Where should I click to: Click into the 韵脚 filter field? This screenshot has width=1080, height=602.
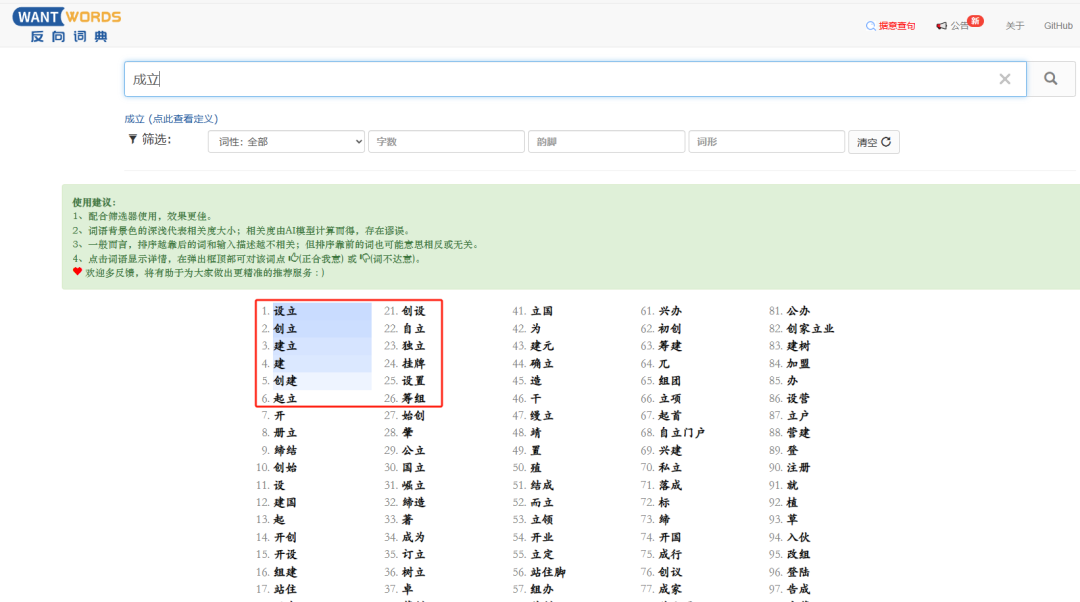(606, 142)
